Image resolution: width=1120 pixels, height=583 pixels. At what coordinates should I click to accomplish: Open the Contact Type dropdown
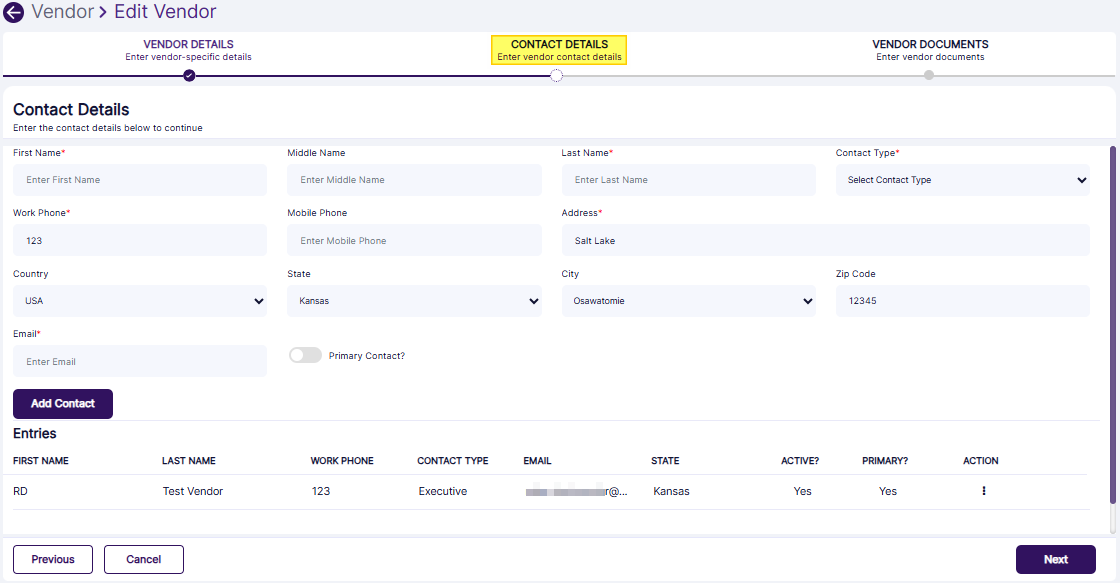tap(962, 180)
